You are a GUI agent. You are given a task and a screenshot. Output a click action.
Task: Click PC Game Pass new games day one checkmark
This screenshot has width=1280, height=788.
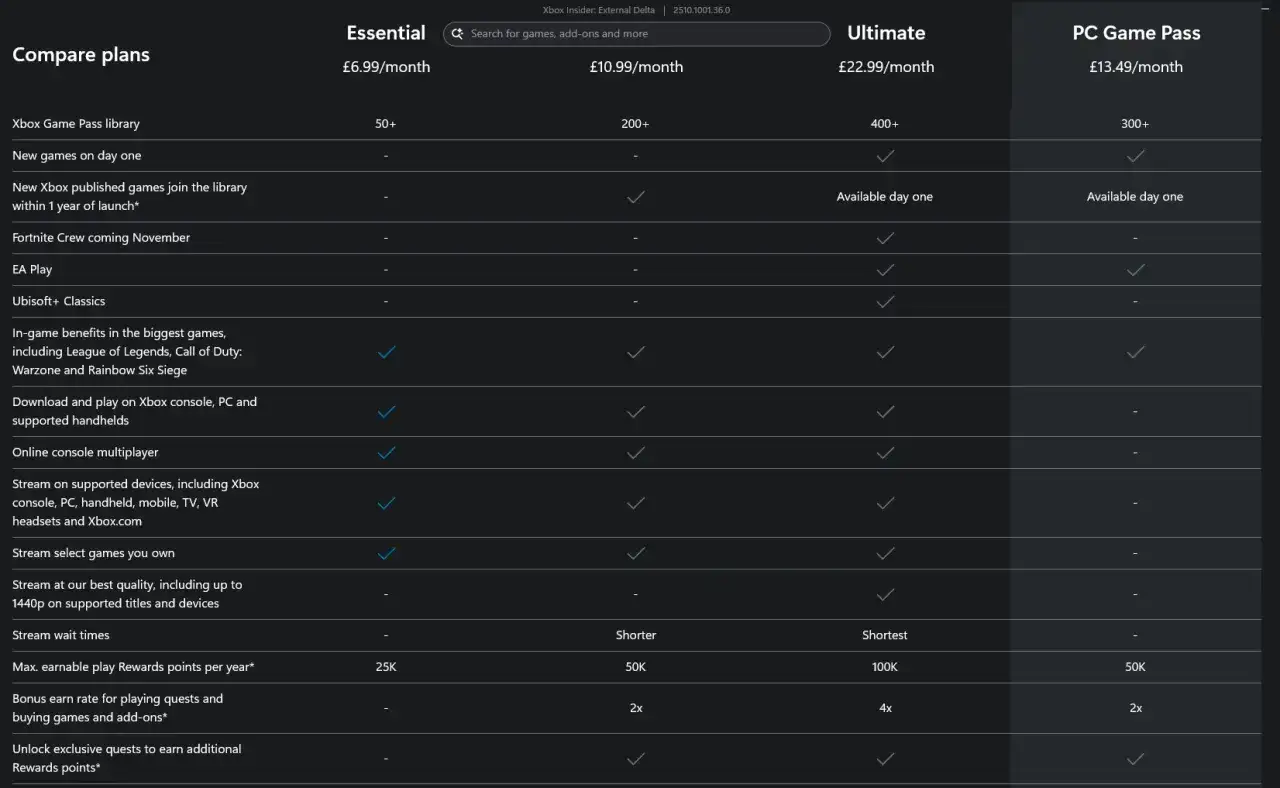click(x=1135, y=156)
